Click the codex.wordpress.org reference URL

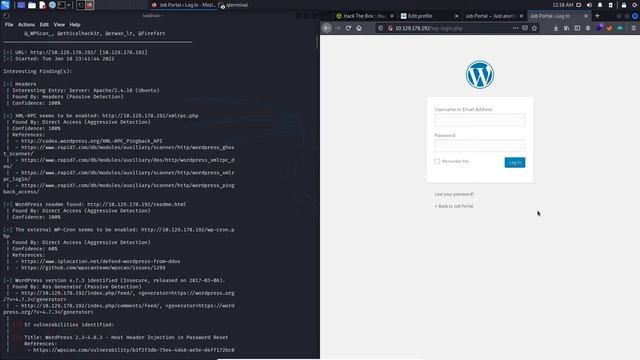coord(91,141)
